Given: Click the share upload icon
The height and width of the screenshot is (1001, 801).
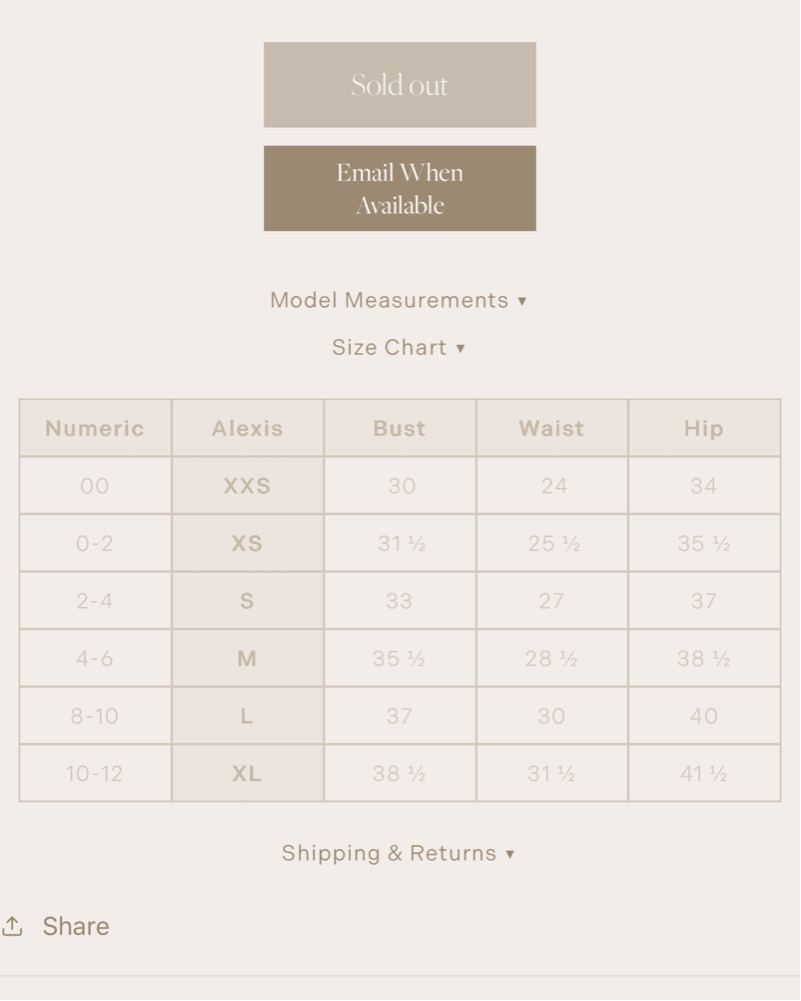Looking at the screenshot, I should [x=12, y=926].
